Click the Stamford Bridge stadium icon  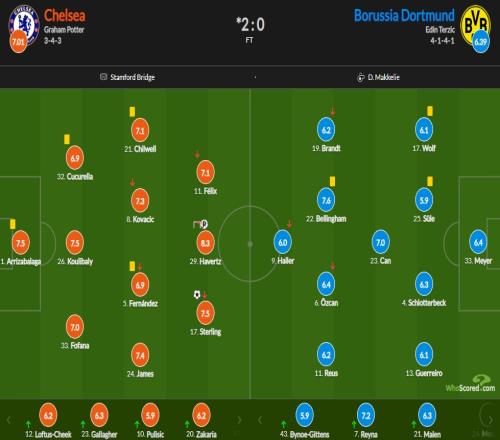coord(103,77)
